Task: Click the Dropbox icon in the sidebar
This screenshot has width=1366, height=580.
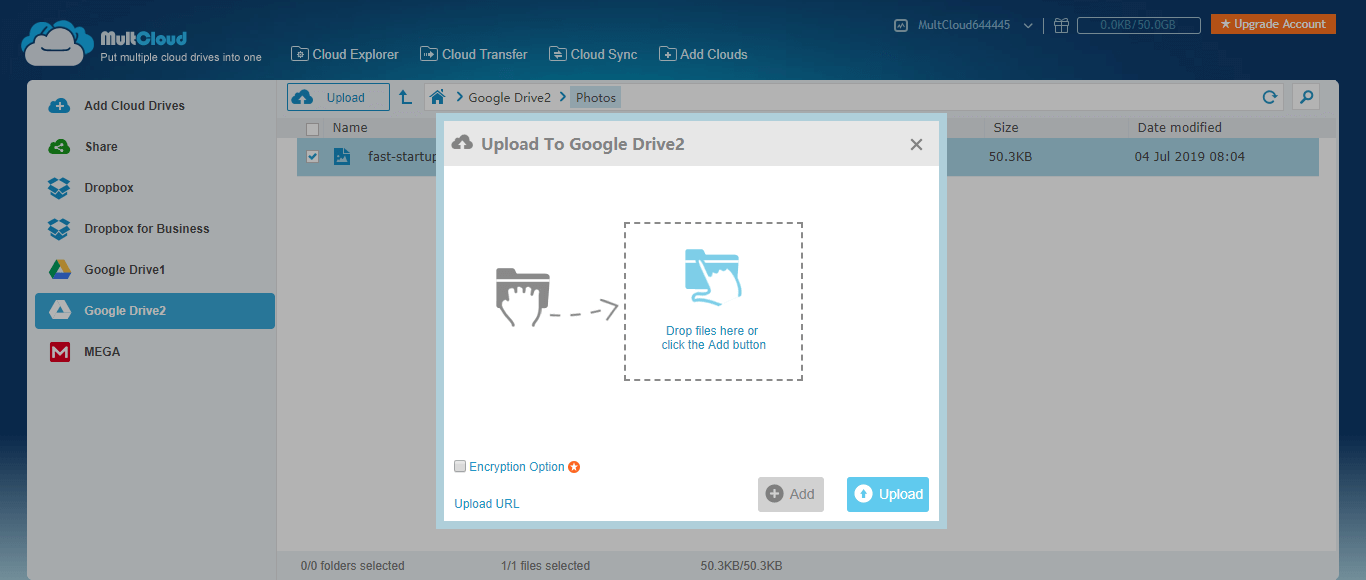Action: coord(60,188)
